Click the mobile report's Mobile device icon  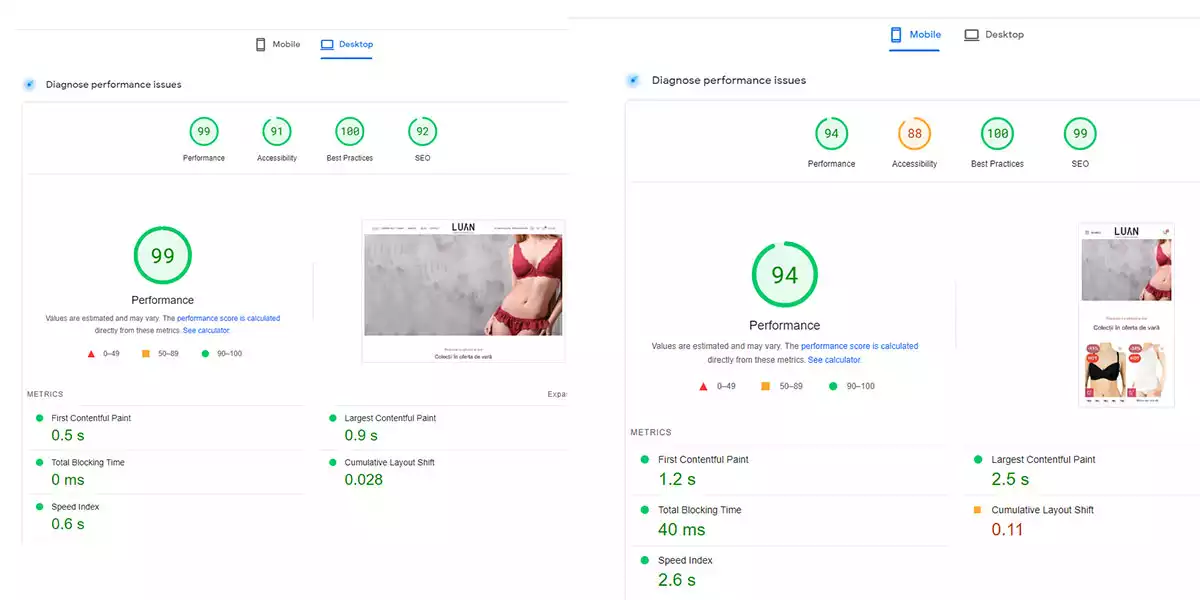click(894, 34)
